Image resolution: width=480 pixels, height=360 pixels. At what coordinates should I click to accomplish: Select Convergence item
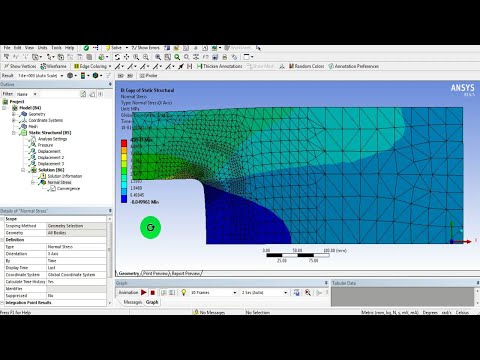click(68, 189)
